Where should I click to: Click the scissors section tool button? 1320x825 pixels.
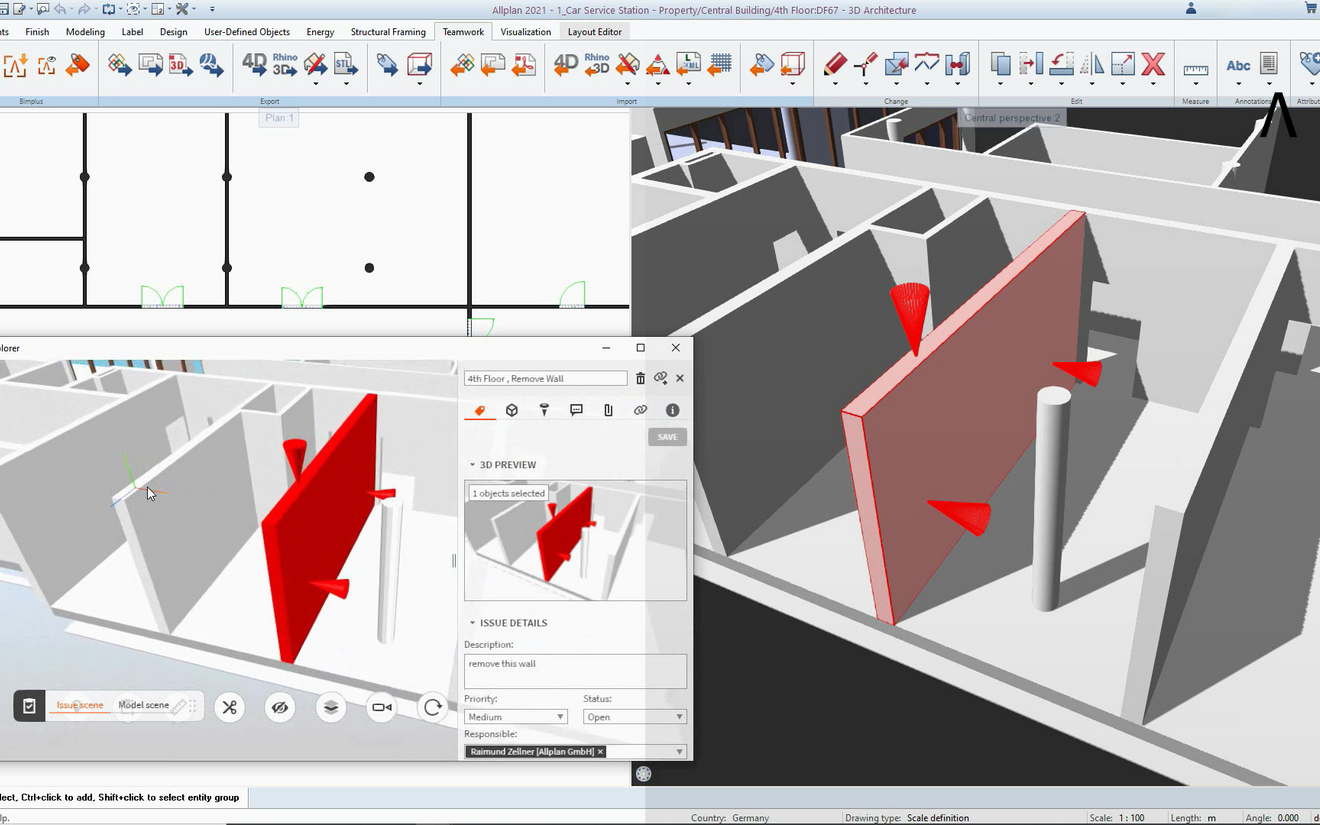[x=230, y=707]
